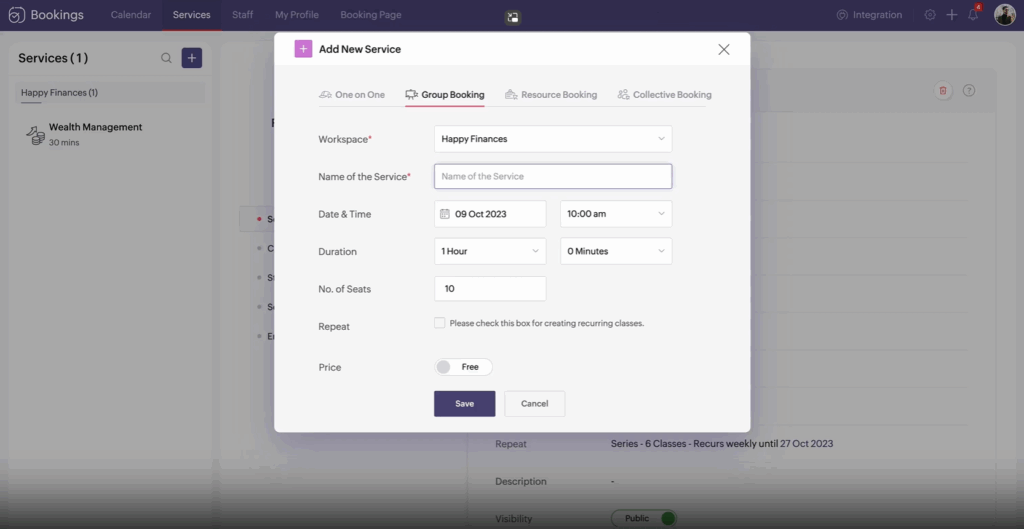Open the notifications bell icon
The width and height of the screenshot is (1024, 529).
[973, 15]
